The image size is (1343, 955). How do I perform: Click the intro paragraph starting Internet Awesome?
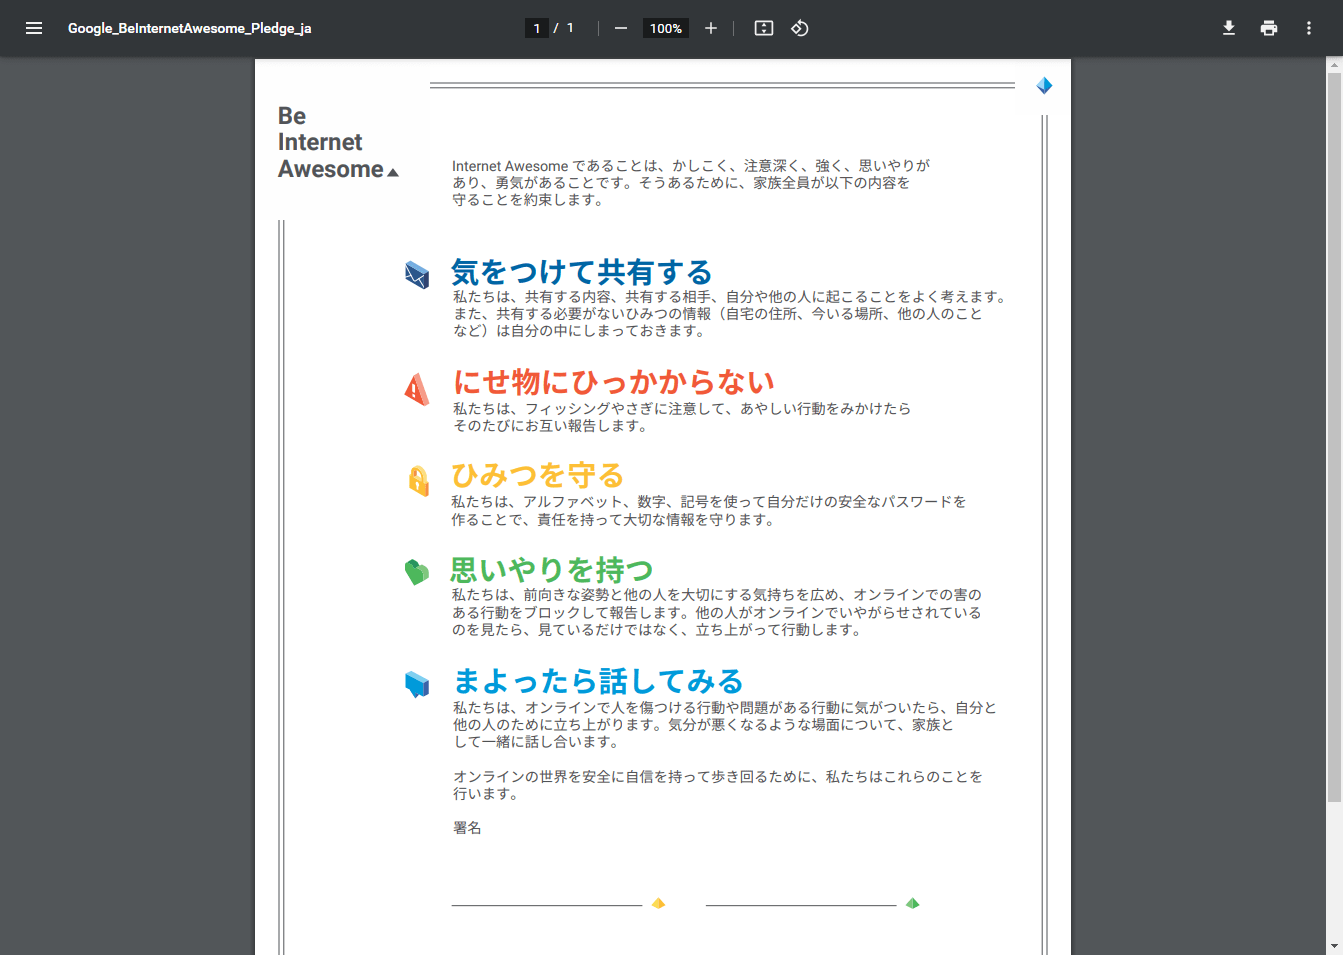[x=691, y=183]
